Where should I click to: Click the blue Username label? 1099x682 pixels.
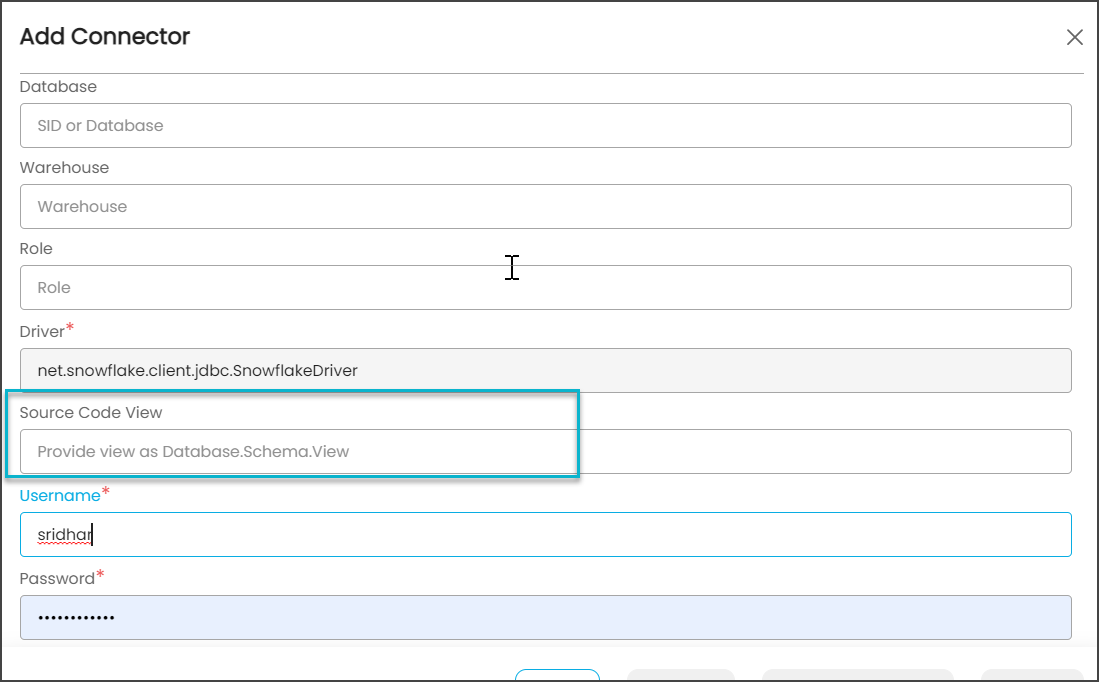point(60,496)
